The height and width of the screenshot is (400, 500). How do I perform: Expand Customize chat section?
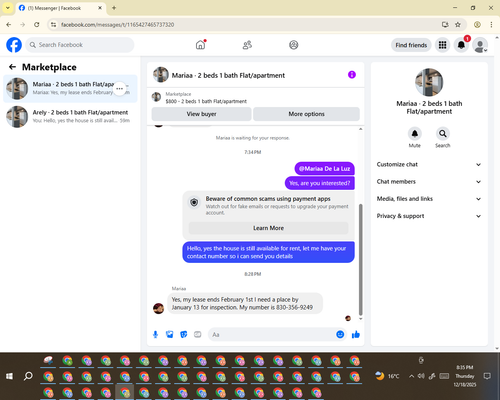coord(429,164)
